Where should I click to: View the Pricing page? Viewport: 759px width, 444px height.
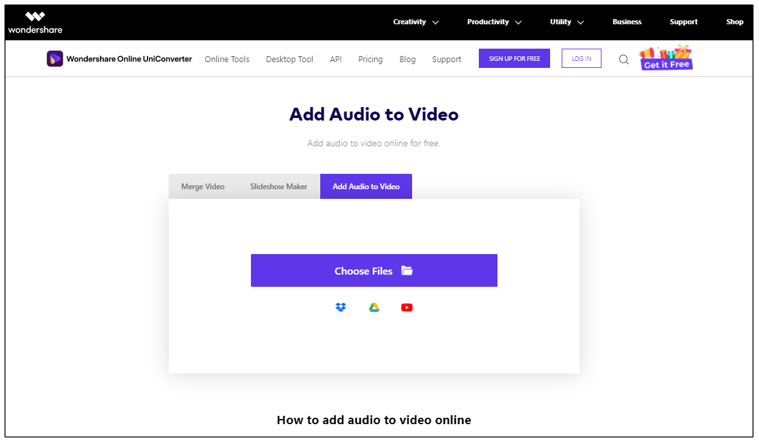370,59
